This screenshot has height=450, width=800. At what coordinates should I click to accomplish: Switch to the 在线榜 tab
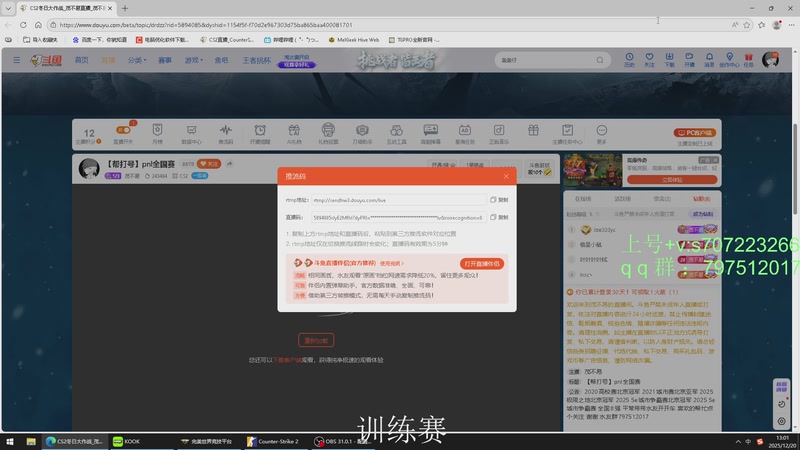(x=583, y=199)
